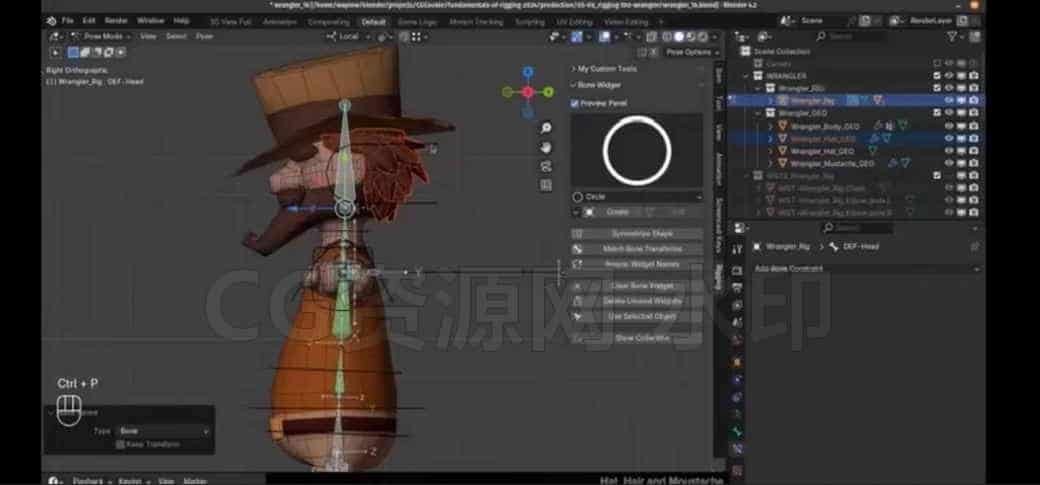Open the Render menu
This screenshot has height=485, width=1040.
pos(116,21)
